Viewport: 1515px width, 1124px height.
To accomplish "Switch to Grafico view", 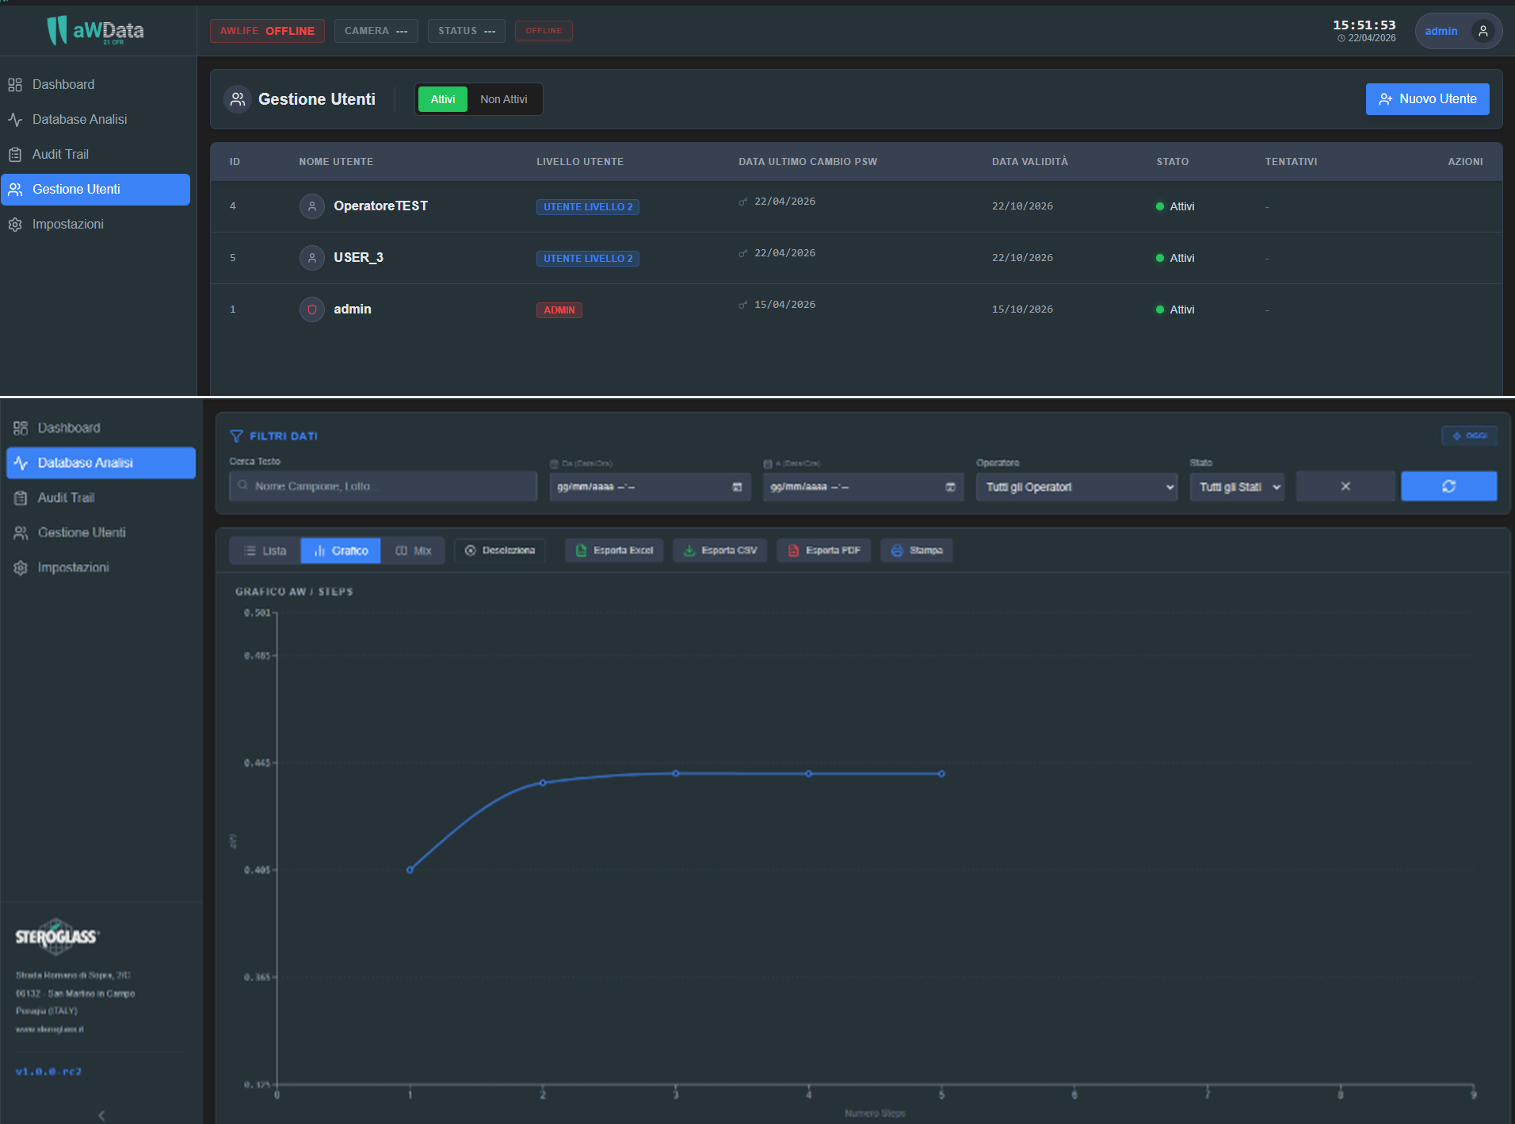I will (341, 551).
